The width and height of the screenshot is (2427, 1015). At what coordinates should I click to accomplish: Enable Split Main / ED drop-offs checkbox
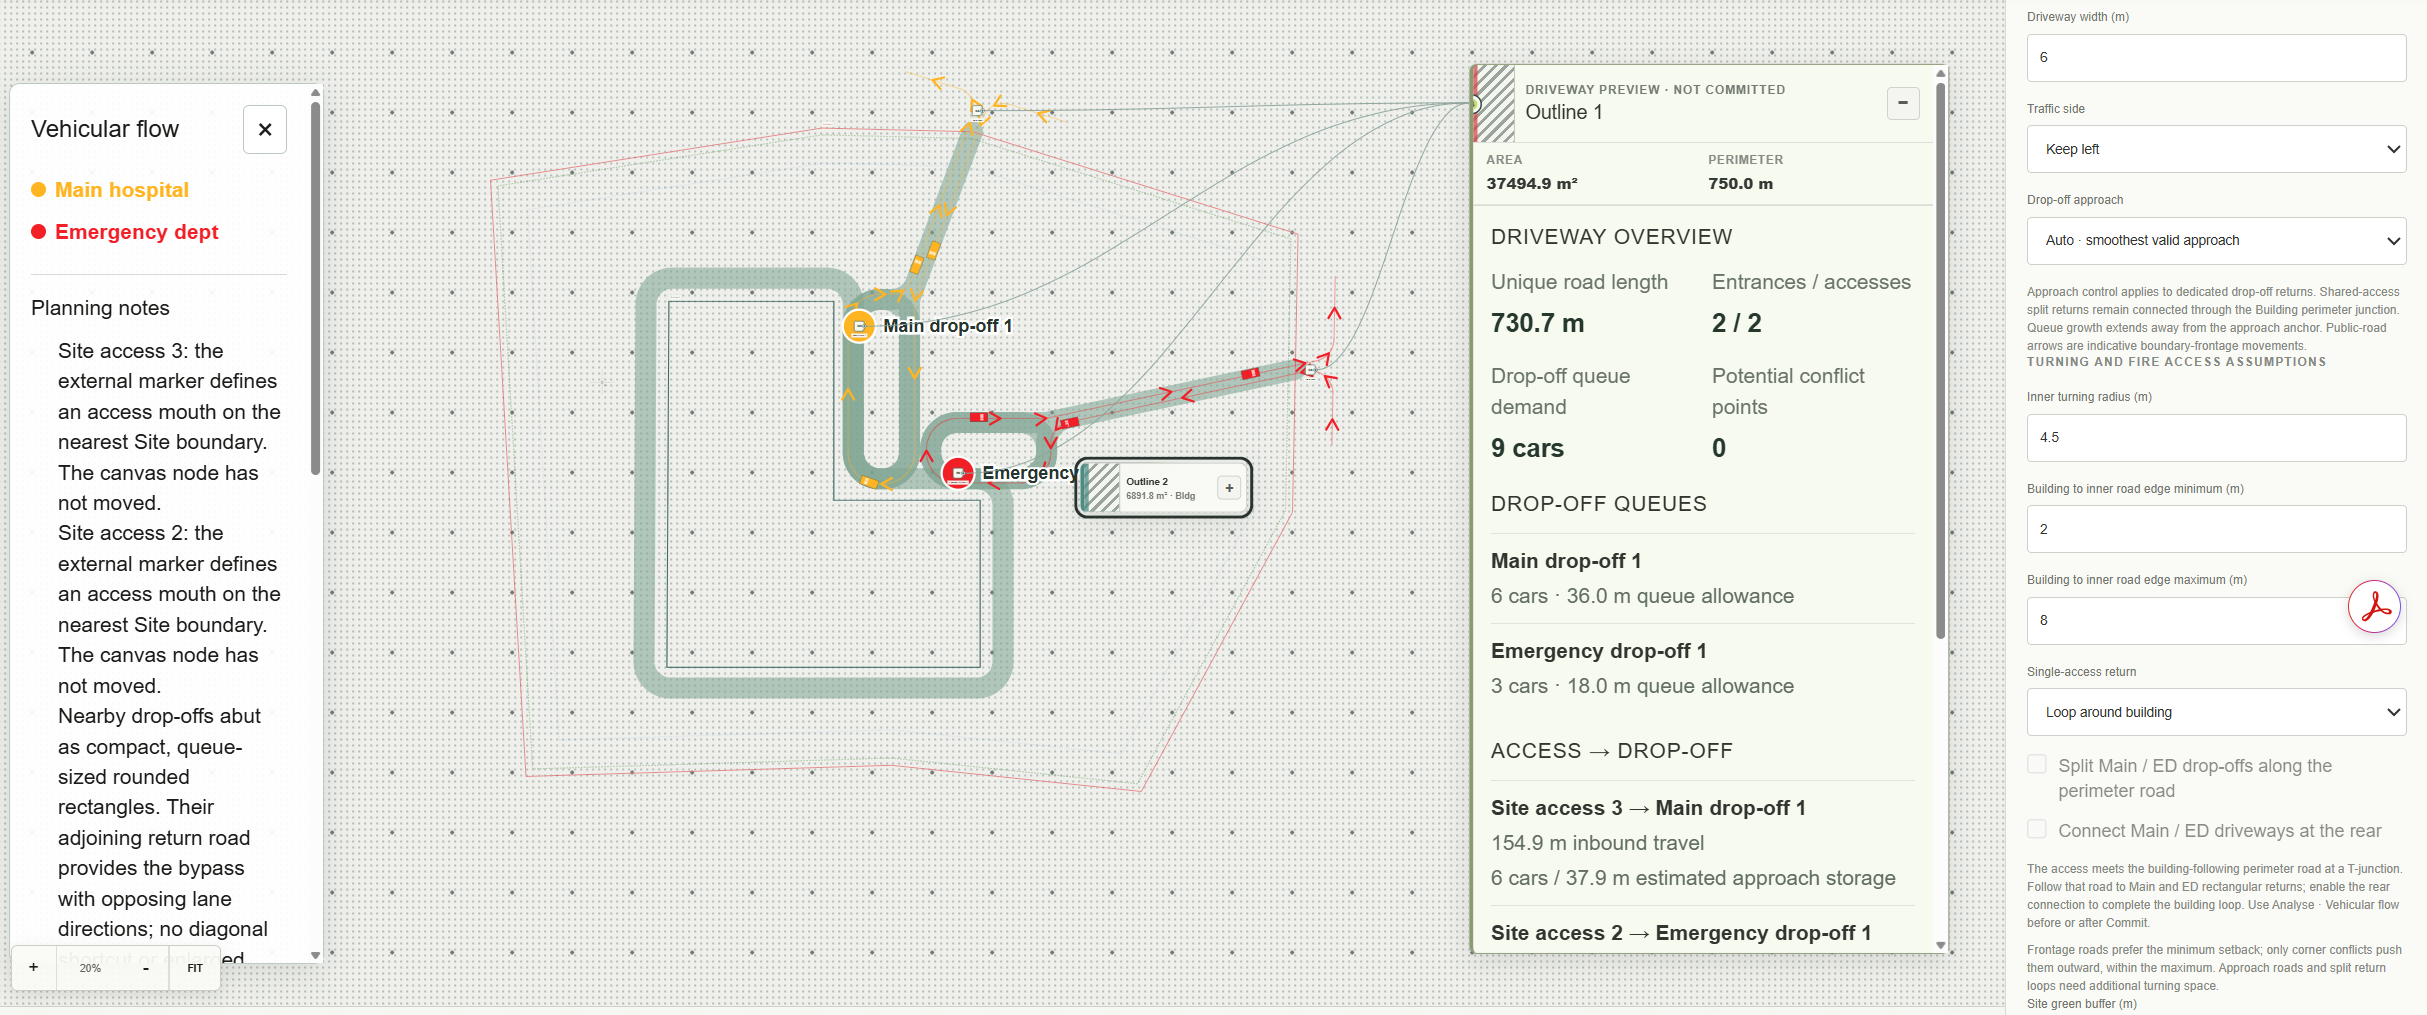pyautogui.click(x=2037, y=765)
